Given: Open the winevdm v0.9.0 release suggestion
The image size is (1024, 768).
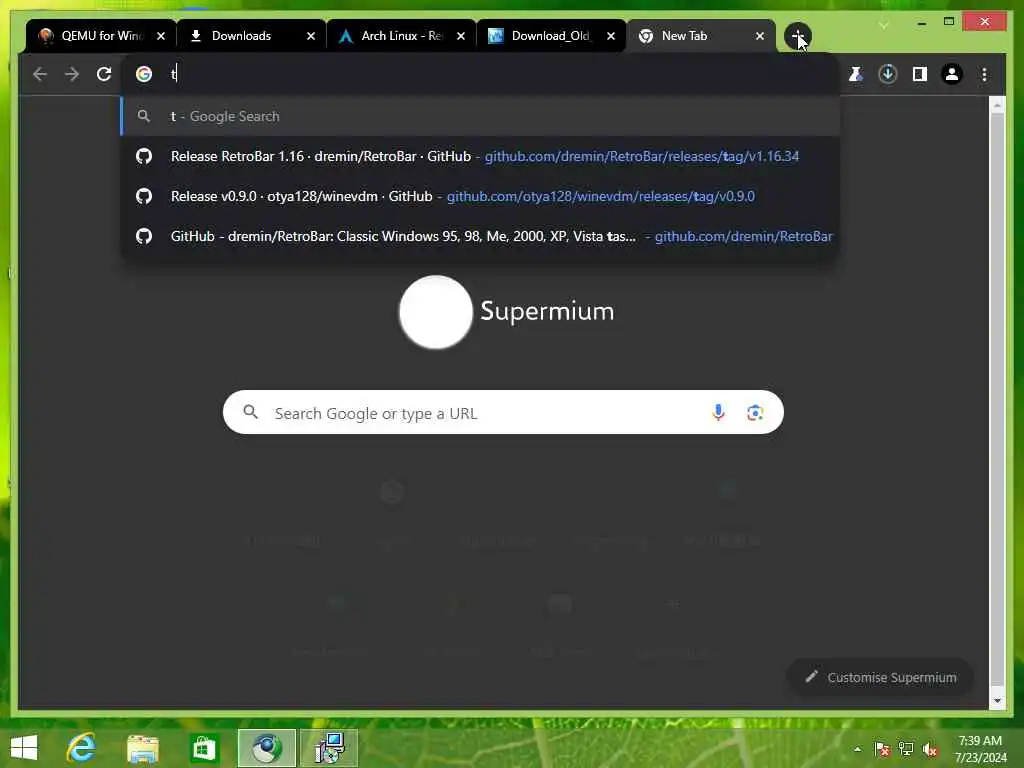Looking at the screenshot, I should pyautogui.click(x=480, y=196).
